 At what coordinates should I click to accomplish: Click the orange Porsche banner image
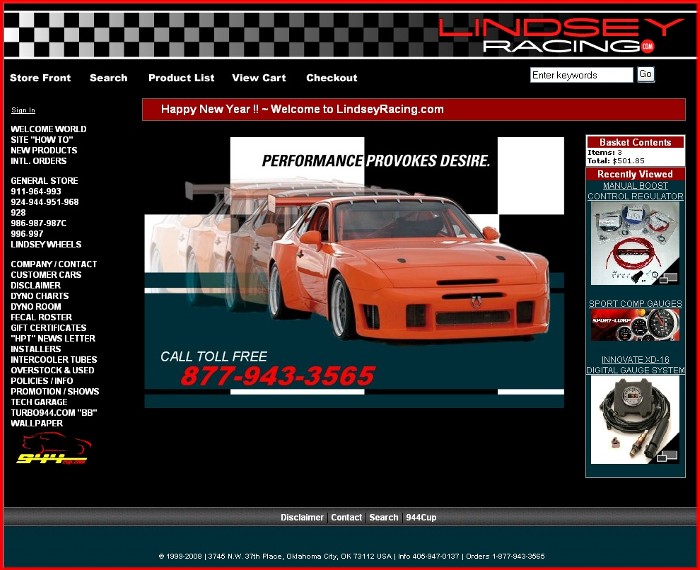click(354, 272)
